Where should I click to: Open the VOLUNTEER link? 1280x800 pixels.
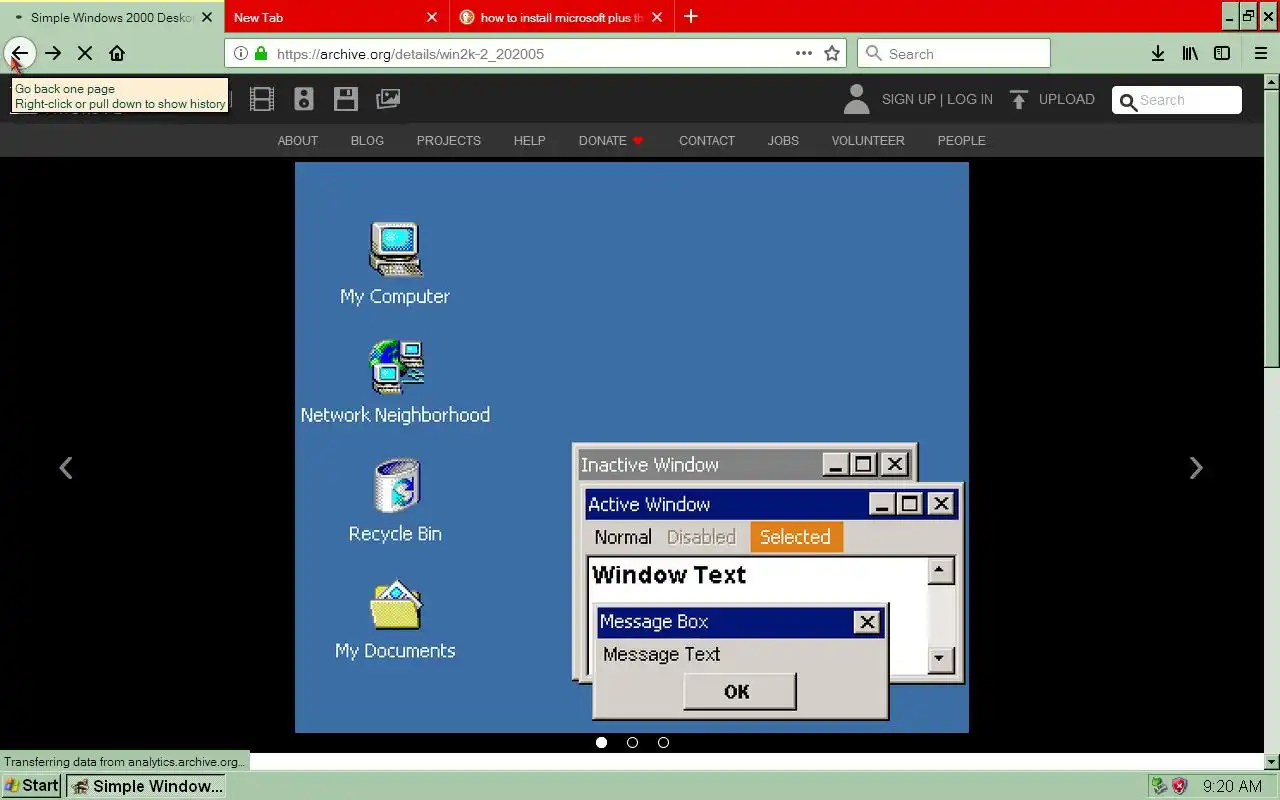(x=868, y=141)
